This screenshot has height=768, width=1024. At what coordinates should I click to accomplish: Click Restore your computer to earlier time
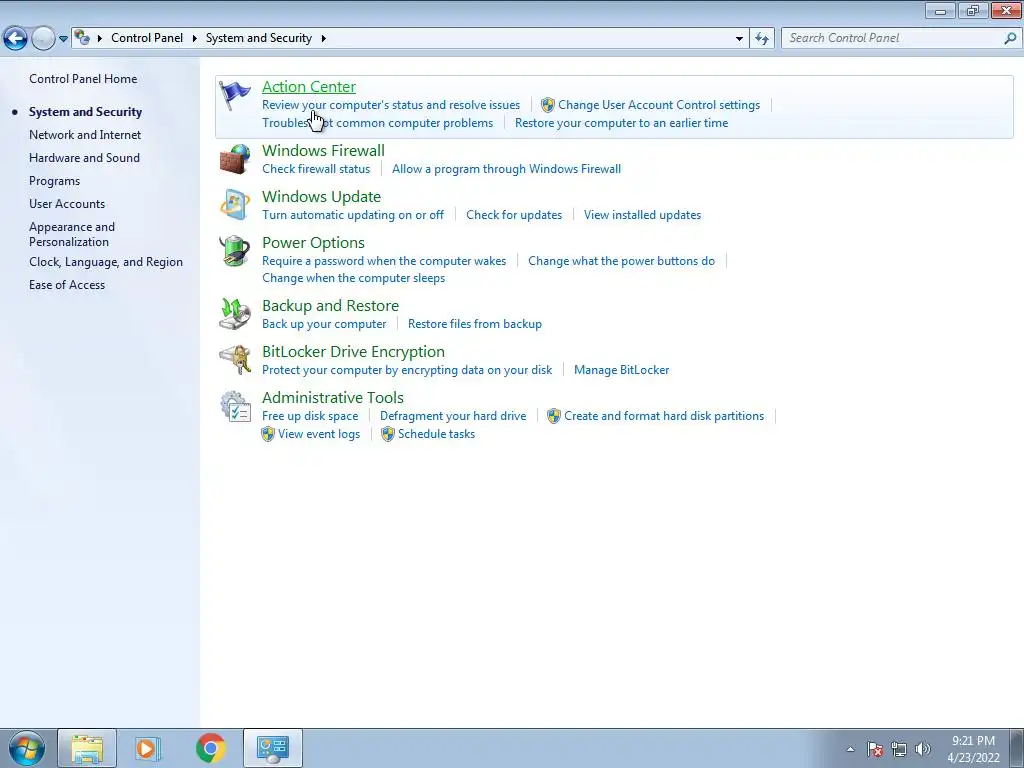tap(621, 123)
